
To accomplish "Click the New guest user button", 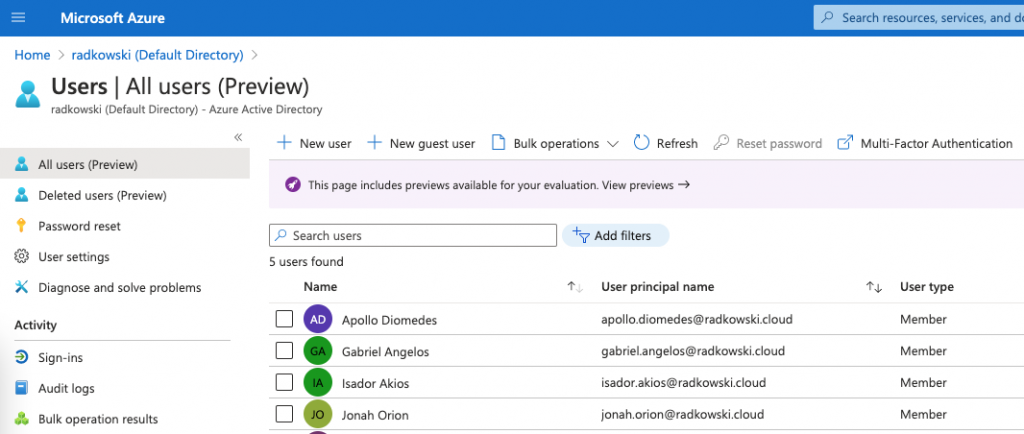I will (421, 144).
